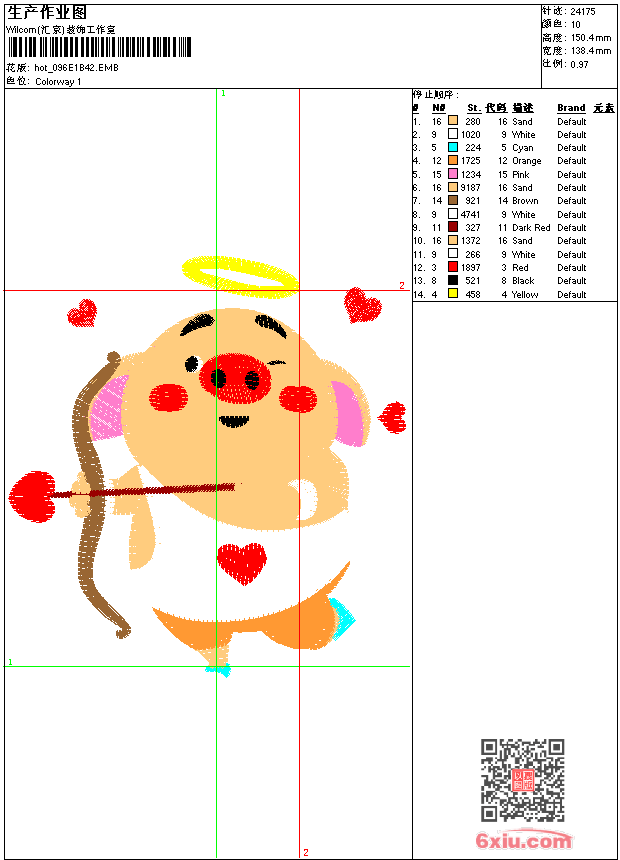Click the file name hot_096E1B42.EMB

[x=76, y=67]
